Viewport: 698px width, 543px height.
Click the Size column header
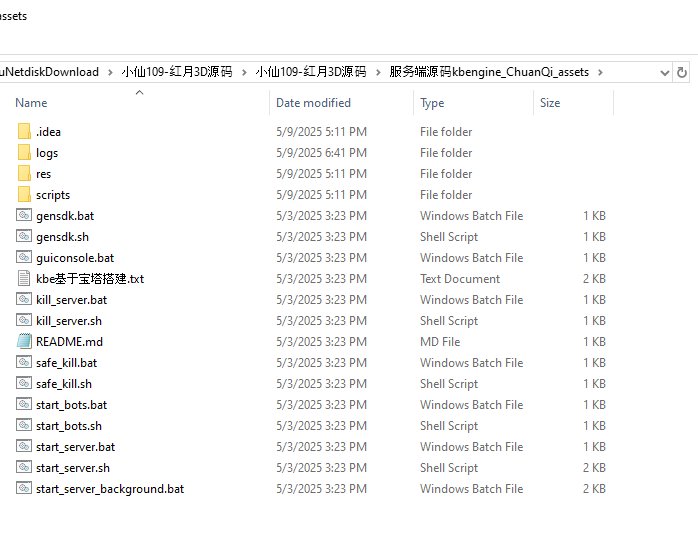pyautogui.click(x=550, y=103)
